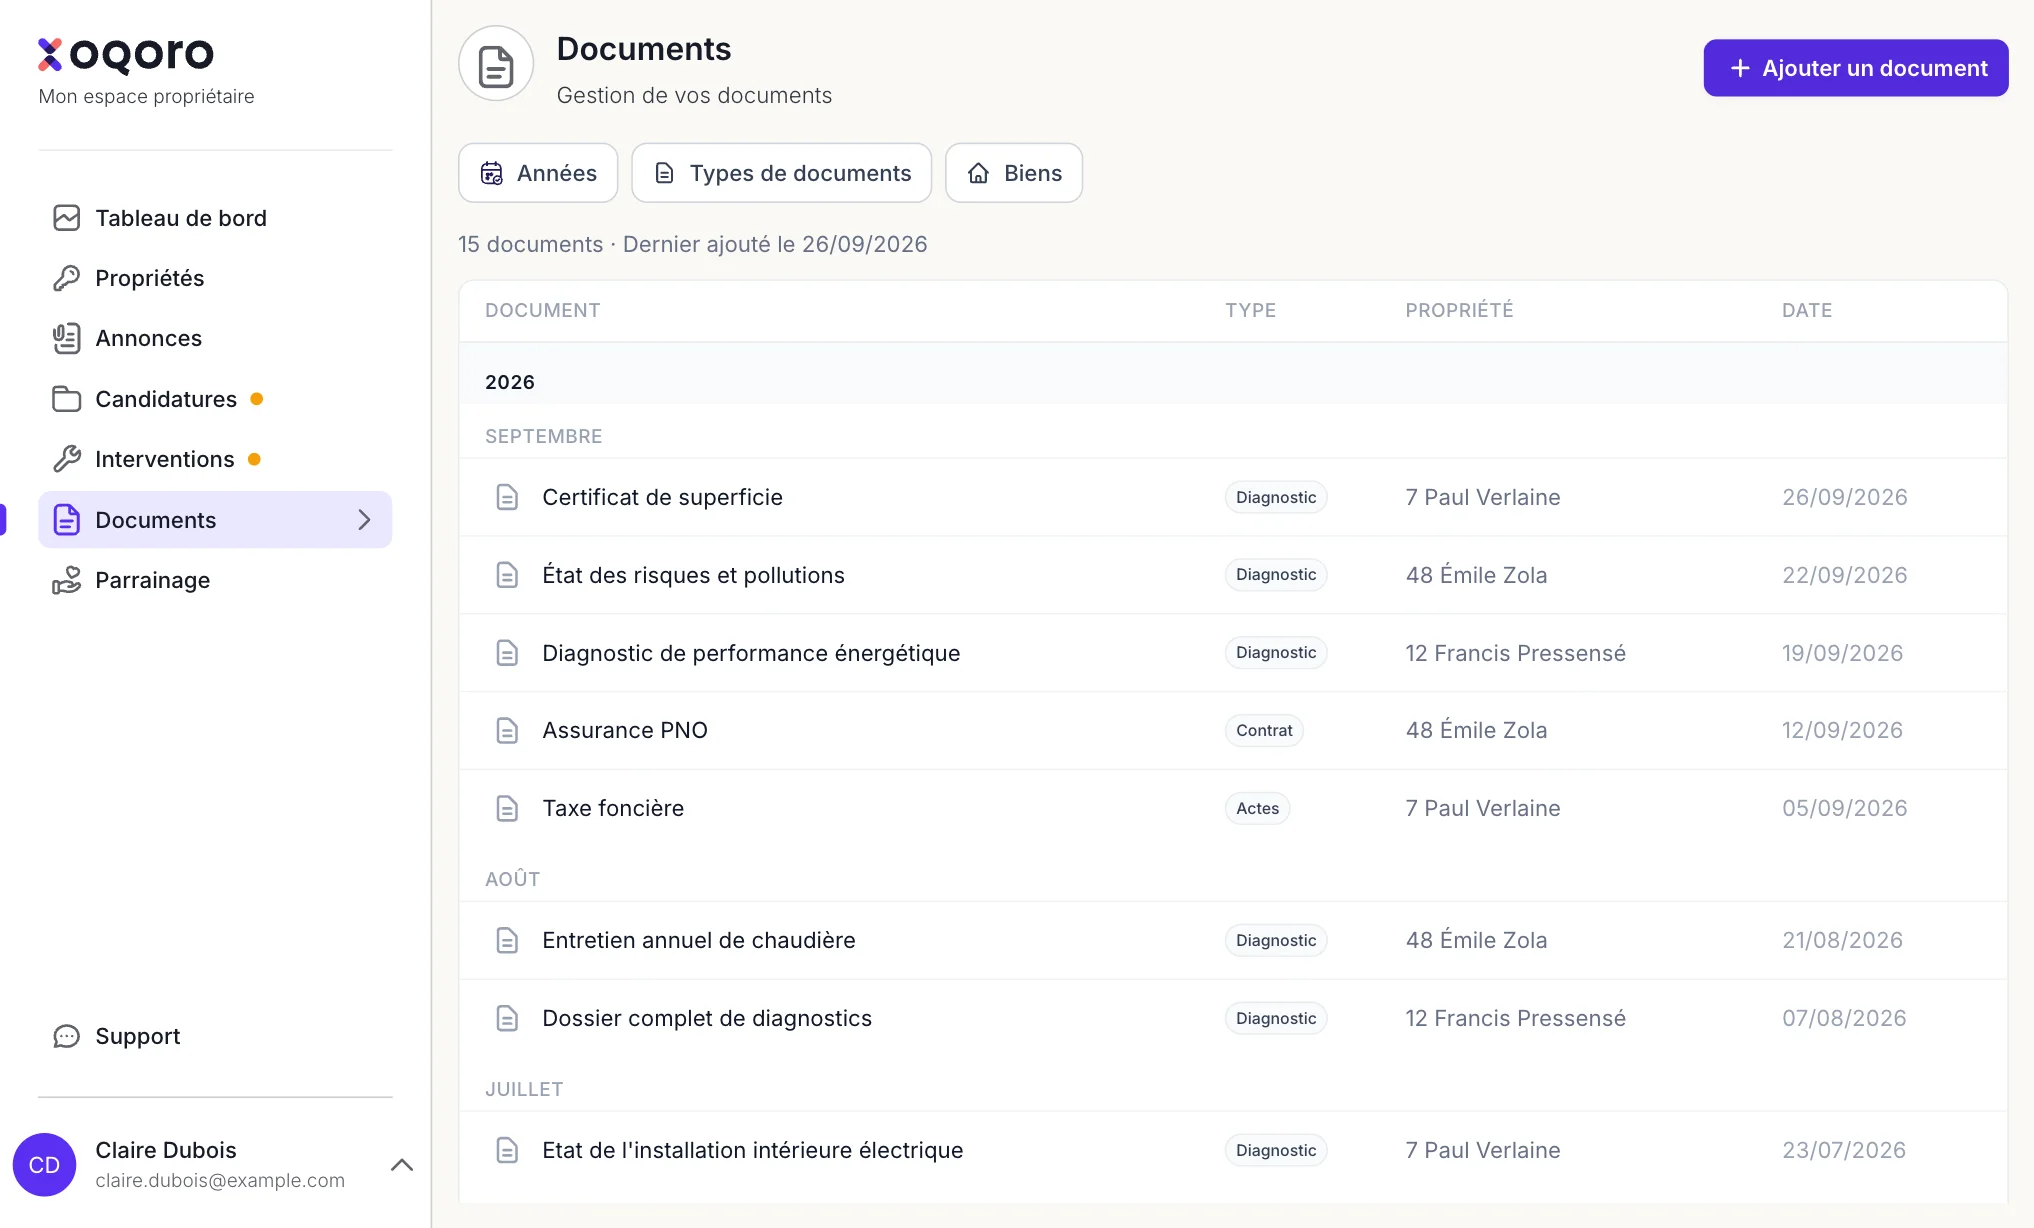The width and height of the screenshot is (2034, 1228).
Task: Click the Documents icon in sidebar
Action: coord(67,520)
